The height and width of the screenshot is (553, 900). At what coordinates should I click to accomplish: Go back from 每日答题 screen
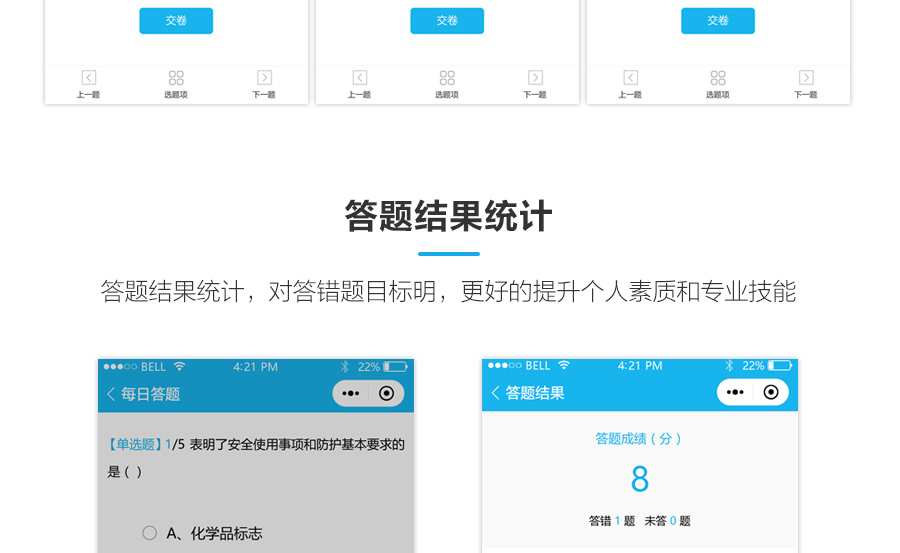click(x=111, y=394)
